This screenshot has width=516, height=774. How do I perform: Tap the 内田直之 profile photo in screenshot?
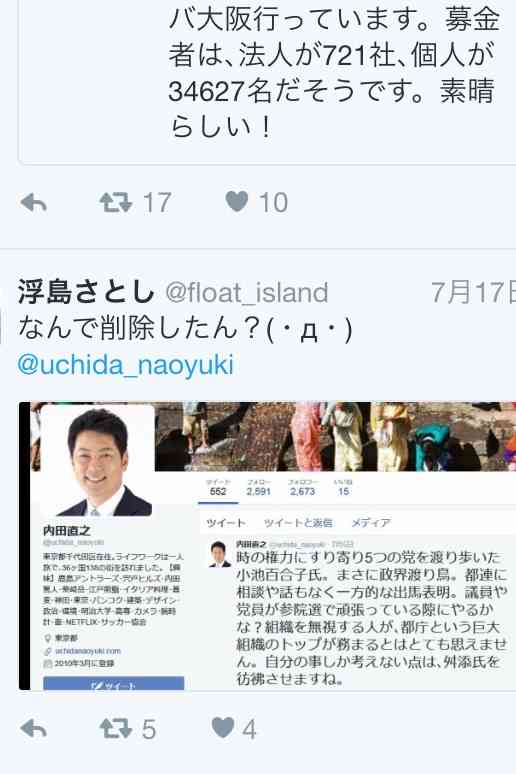[97, 461]
